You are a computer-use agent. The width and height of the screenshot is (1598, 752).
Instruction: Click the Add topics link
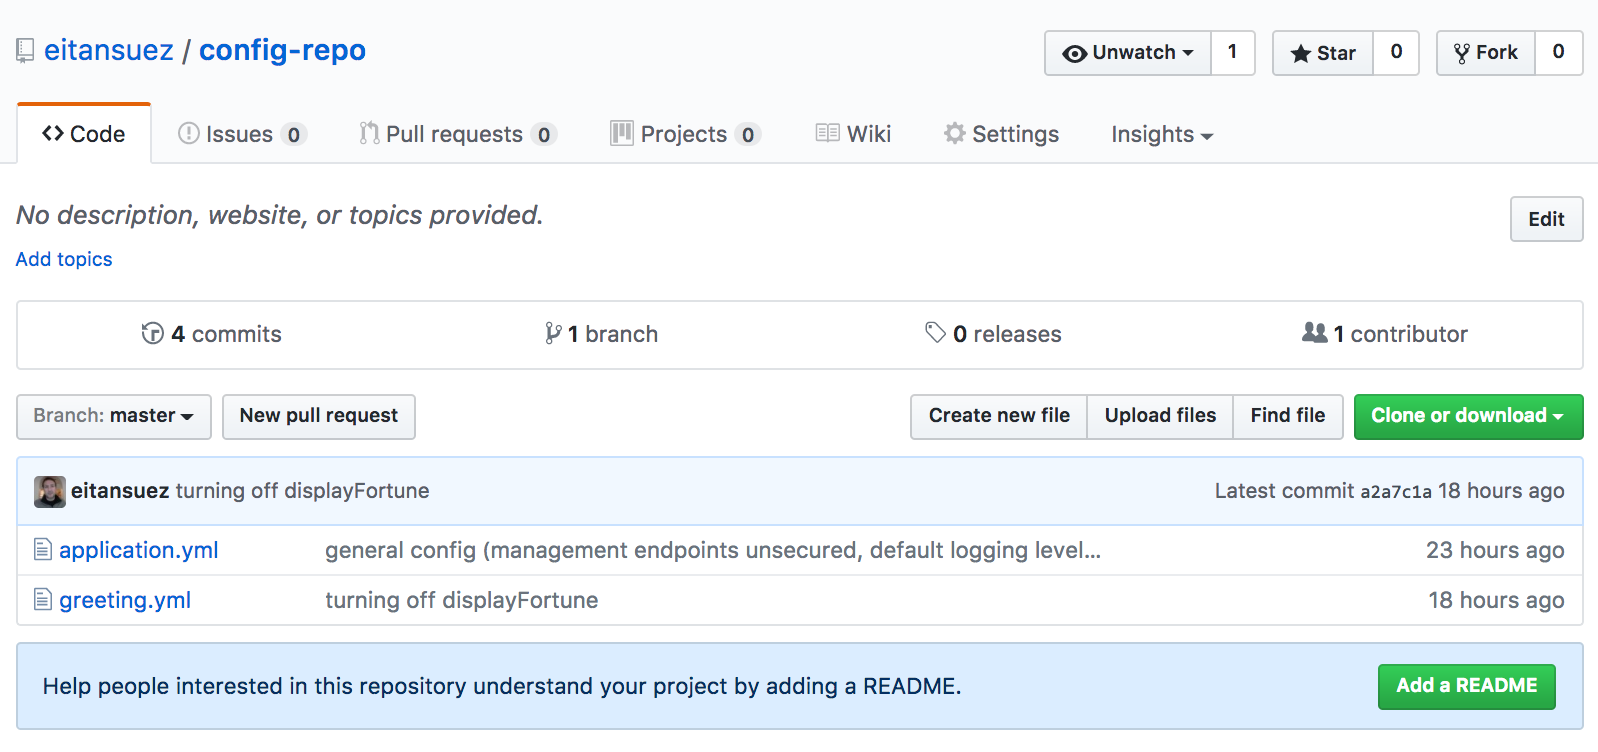[x=64, y=259]
